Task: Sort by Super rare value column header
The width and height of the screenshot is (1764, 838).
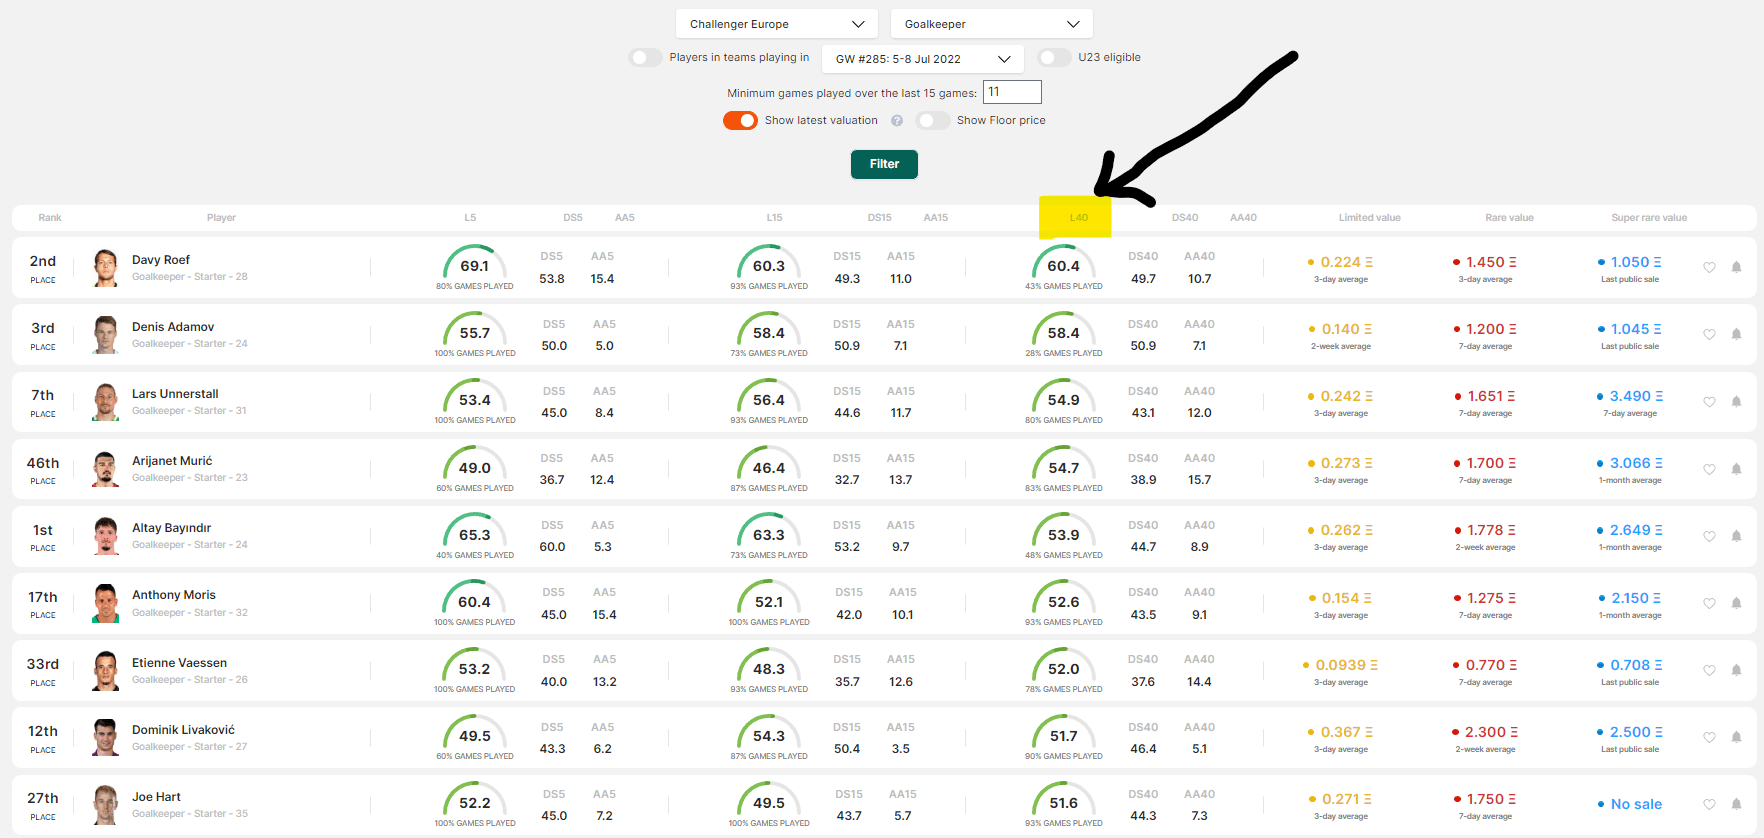Action: pos(1649,218)
